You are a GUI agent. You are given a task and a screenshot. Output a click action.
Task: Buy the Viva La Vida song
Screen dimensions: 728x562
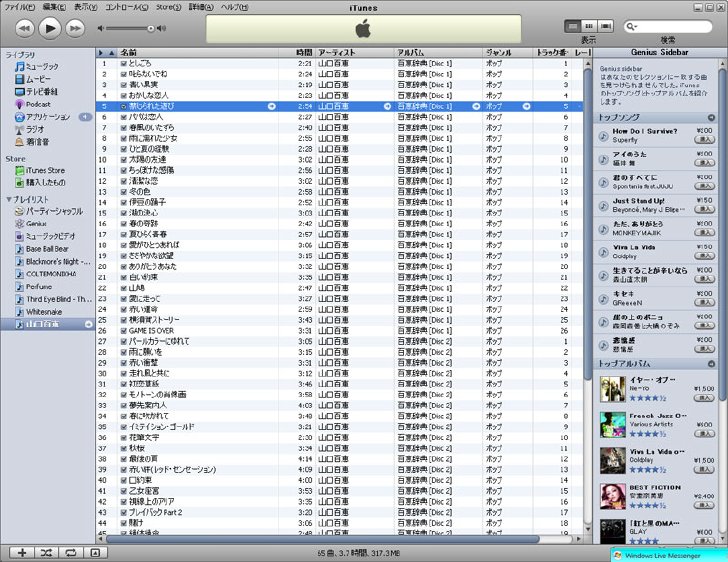tap(704, 256)
